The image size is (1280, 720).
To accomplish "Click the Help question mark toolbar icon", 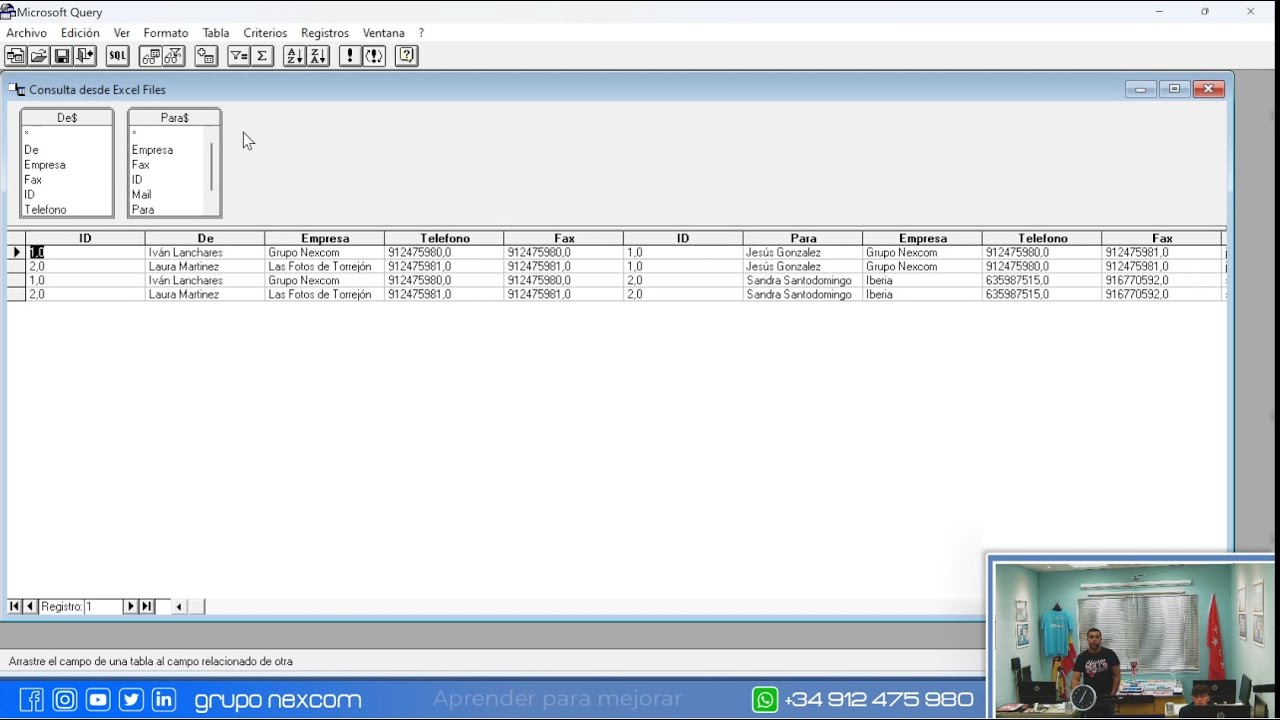I will (406, 56).
